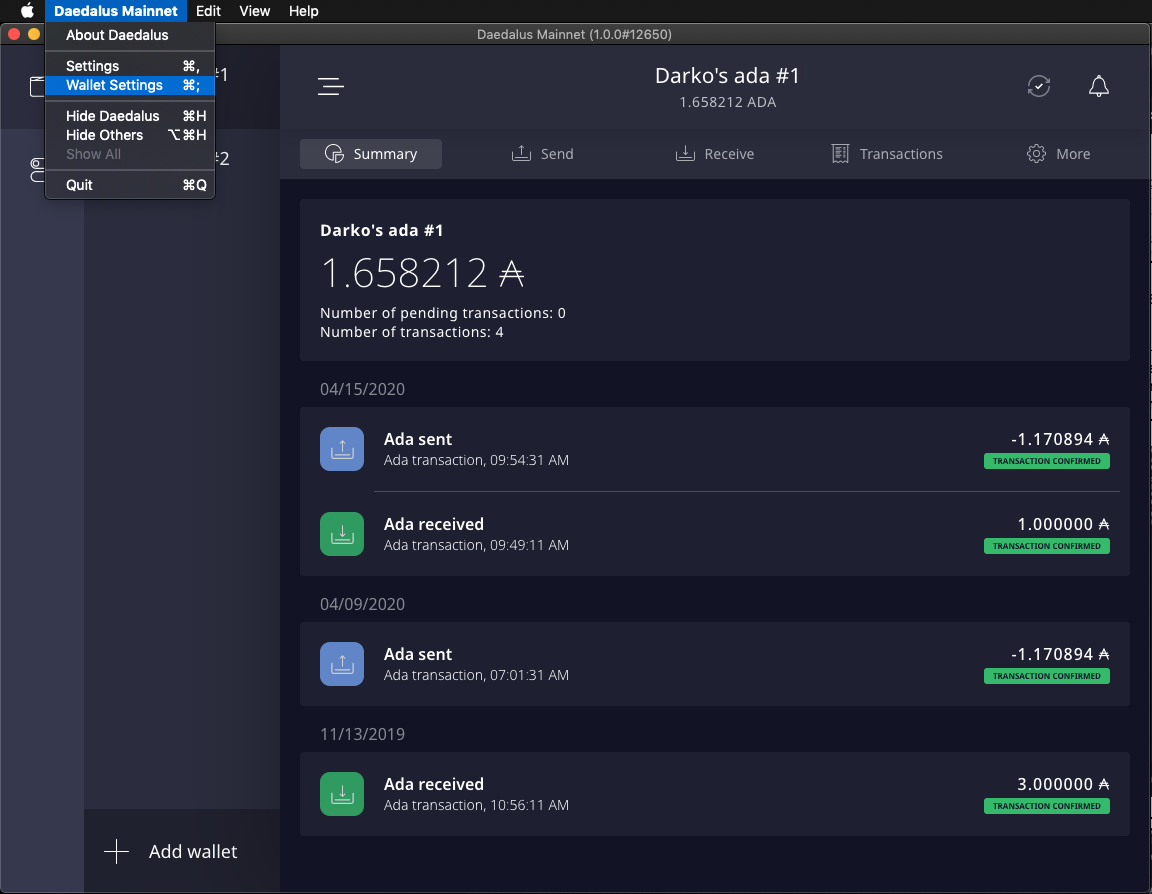
Task: Select the Summary tab
Action: [x=371, y=154]
